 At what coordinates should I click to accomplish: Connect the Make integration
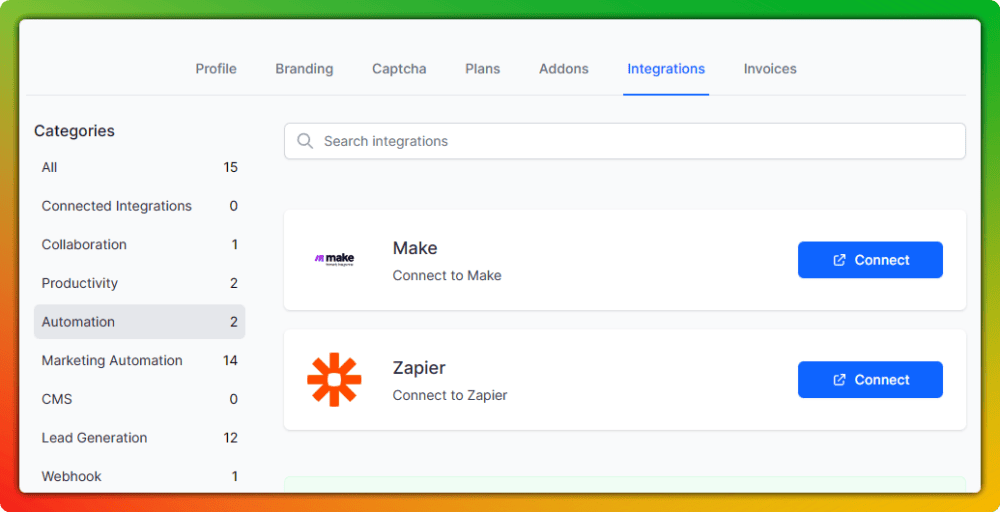pyautogui.click(x=869, y=260)
